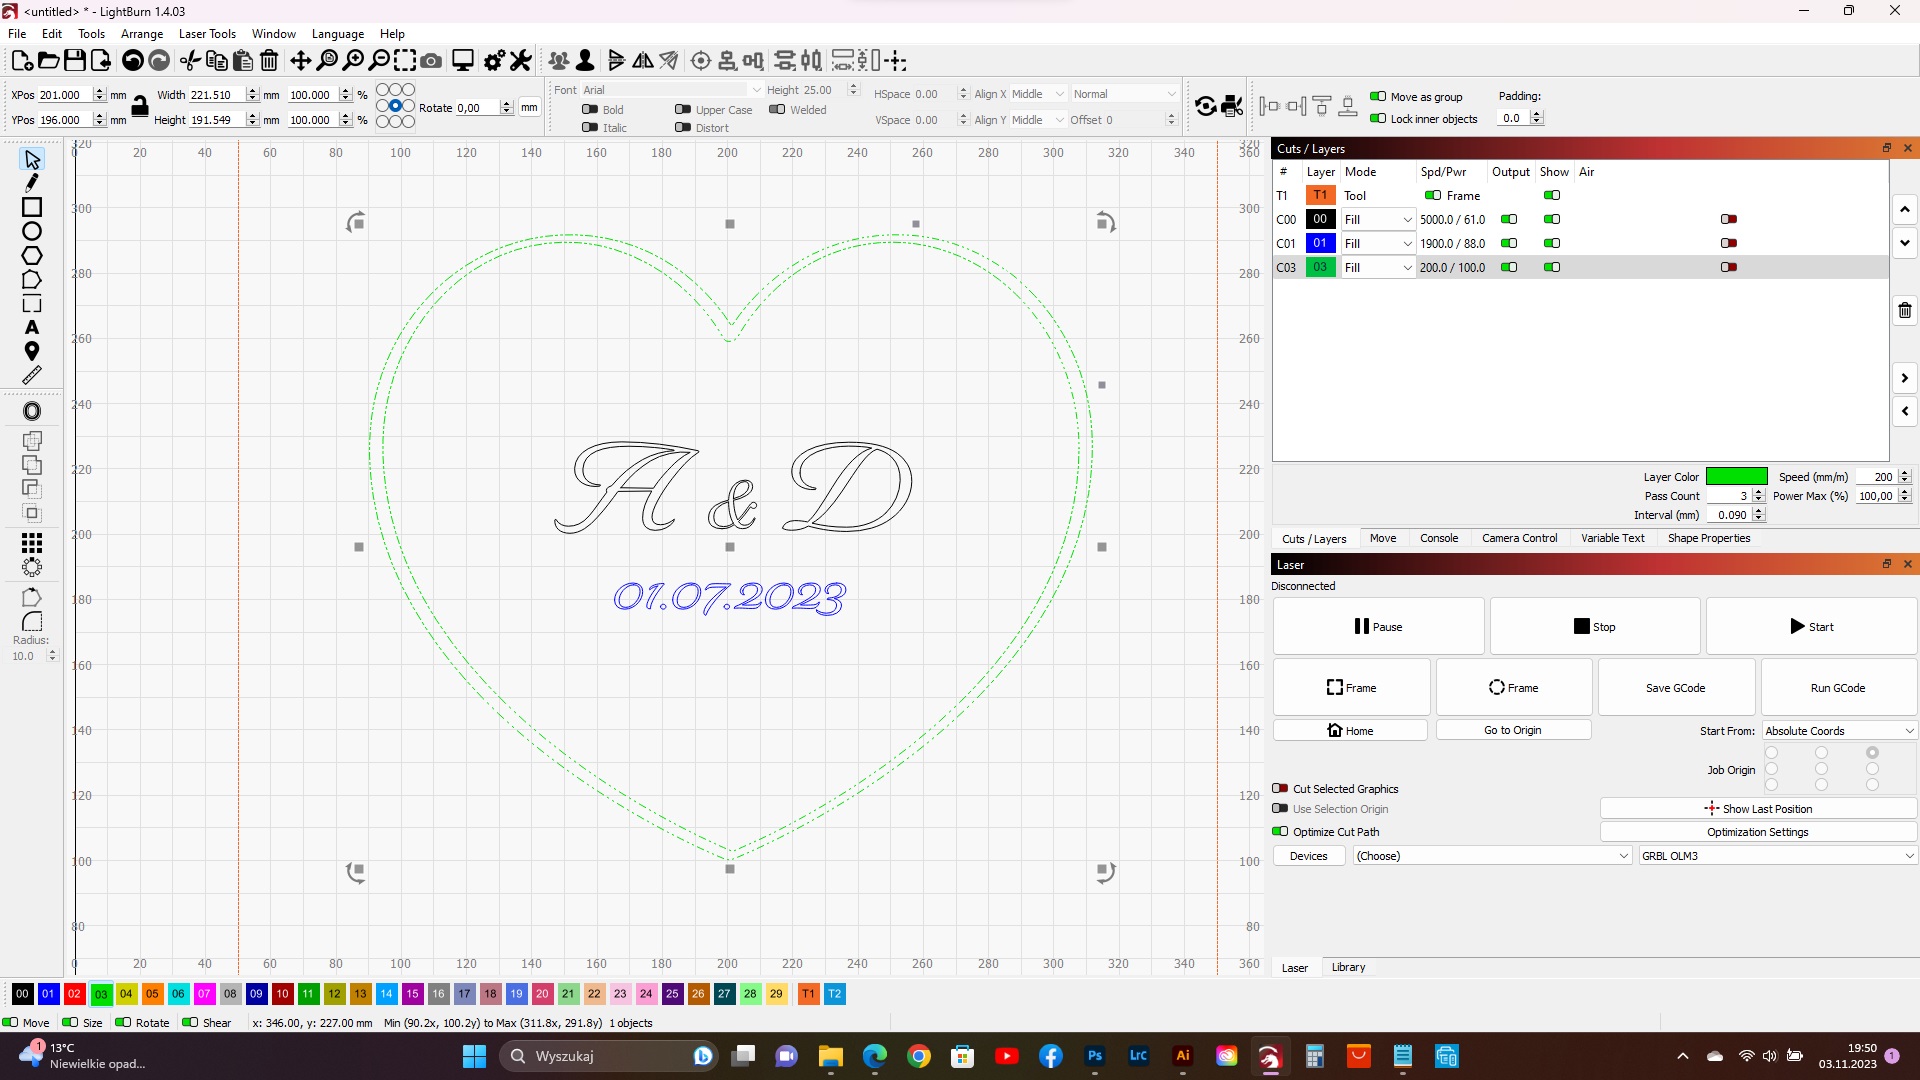
Task: Select the Polygon tool
Action: (x=32, y=256)
